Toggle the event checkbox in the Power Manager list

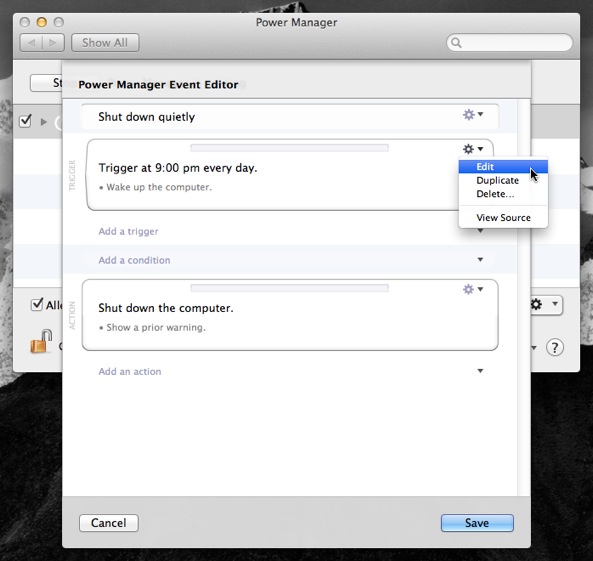coord(25,121)
